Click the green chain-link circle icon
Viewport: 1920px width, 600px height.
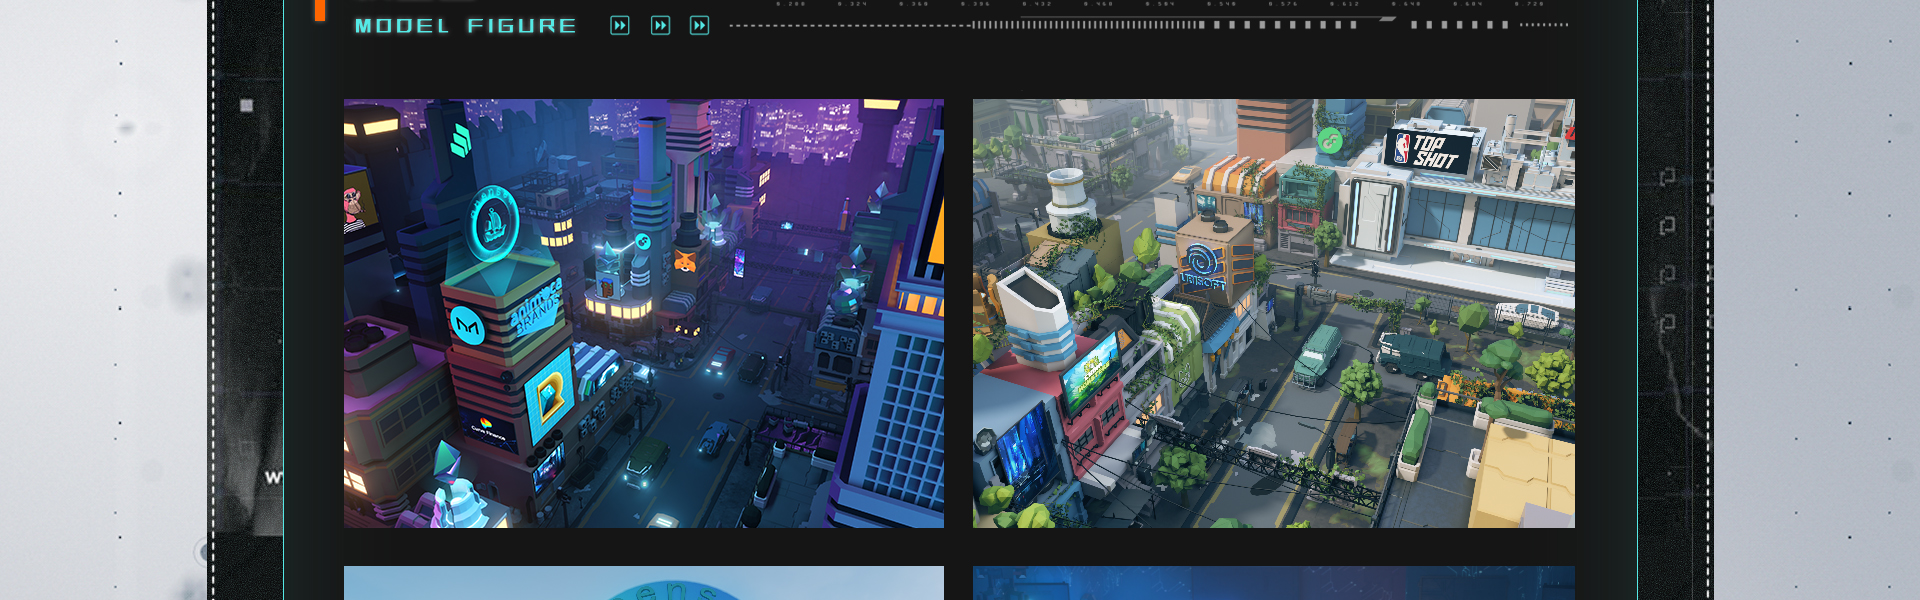coord(1329,141)
